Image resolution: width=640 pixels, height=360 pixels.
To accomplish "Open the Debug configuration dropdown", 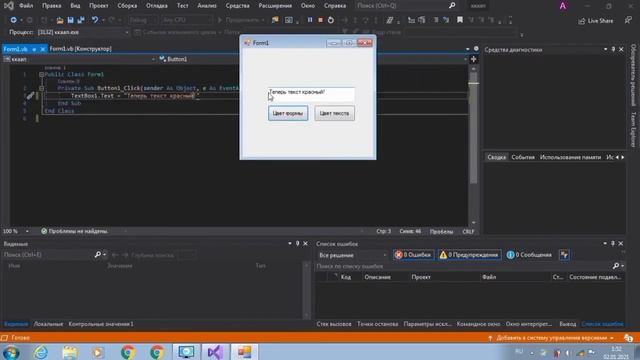I will (142, 20).
